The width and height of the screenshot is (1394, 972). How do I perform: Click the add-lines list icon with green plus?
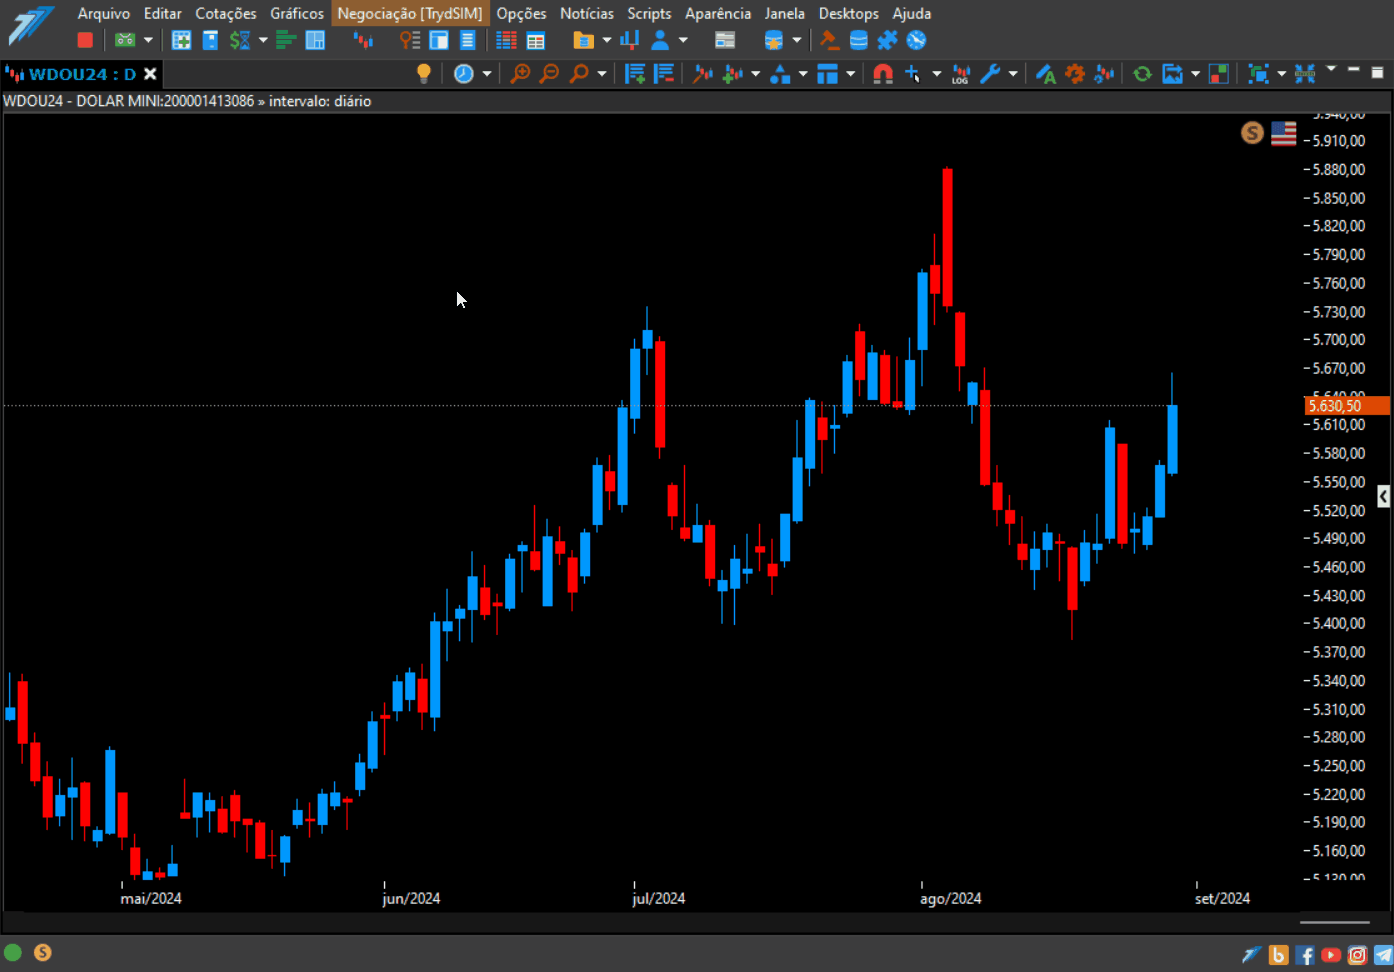click(635, 73)
